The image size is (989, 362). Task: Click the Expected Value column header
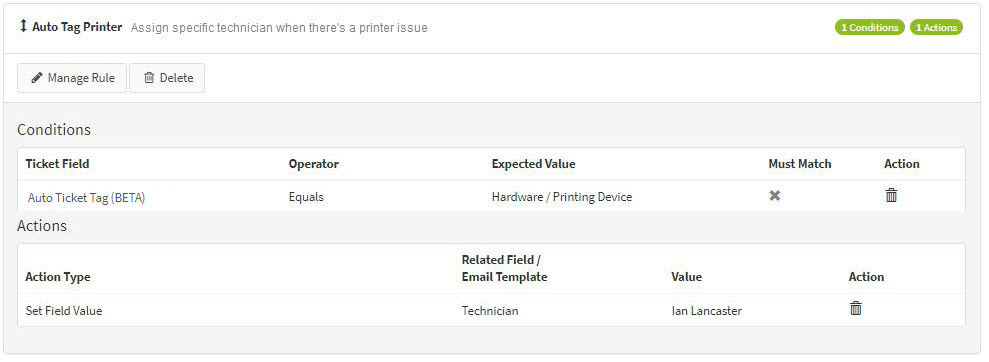click(x=533, y=164)
